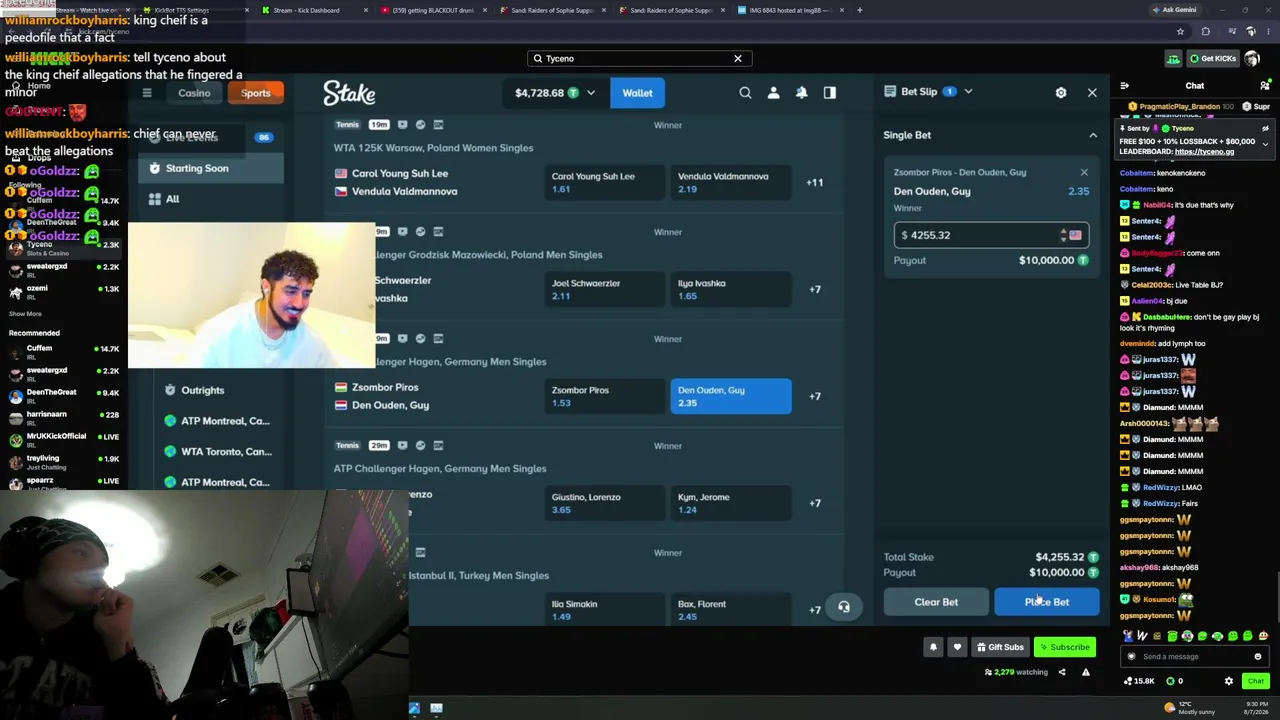This screenshot has width=1280, height=720.
Task: Open live stream icon for Hagen Piros match
Action: (402, 339)
